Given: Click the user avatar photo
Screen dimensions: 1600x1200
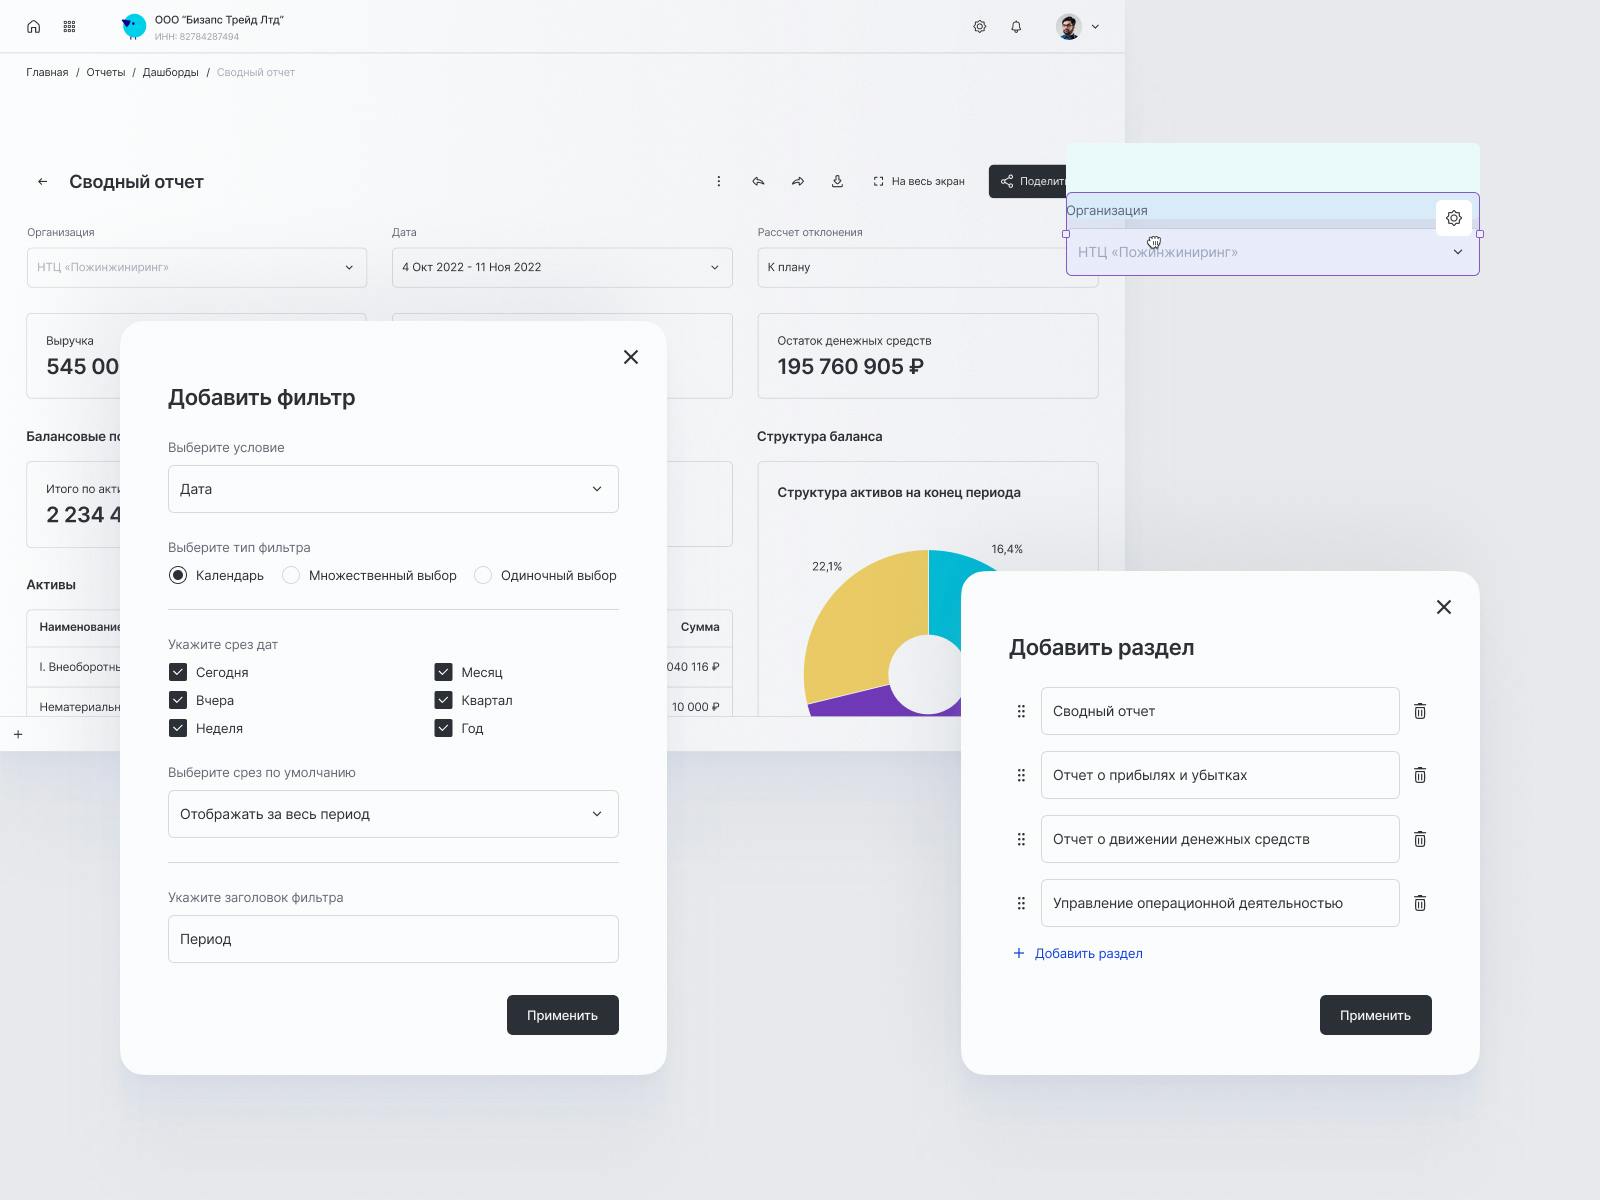Looking at the screenshot, I should tap(1069, 27).
